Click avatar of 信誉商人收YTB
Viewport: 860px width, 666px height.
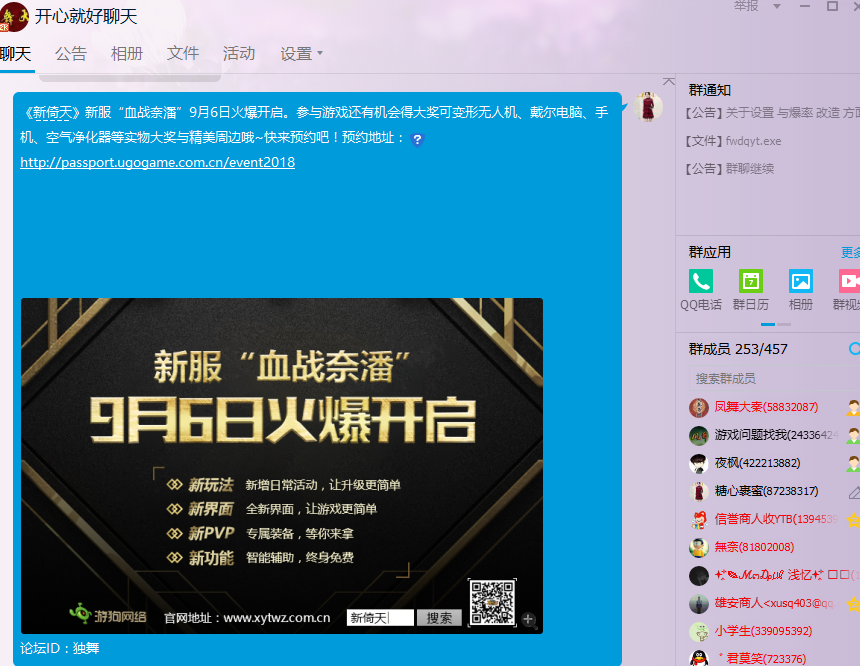[699, 520]
